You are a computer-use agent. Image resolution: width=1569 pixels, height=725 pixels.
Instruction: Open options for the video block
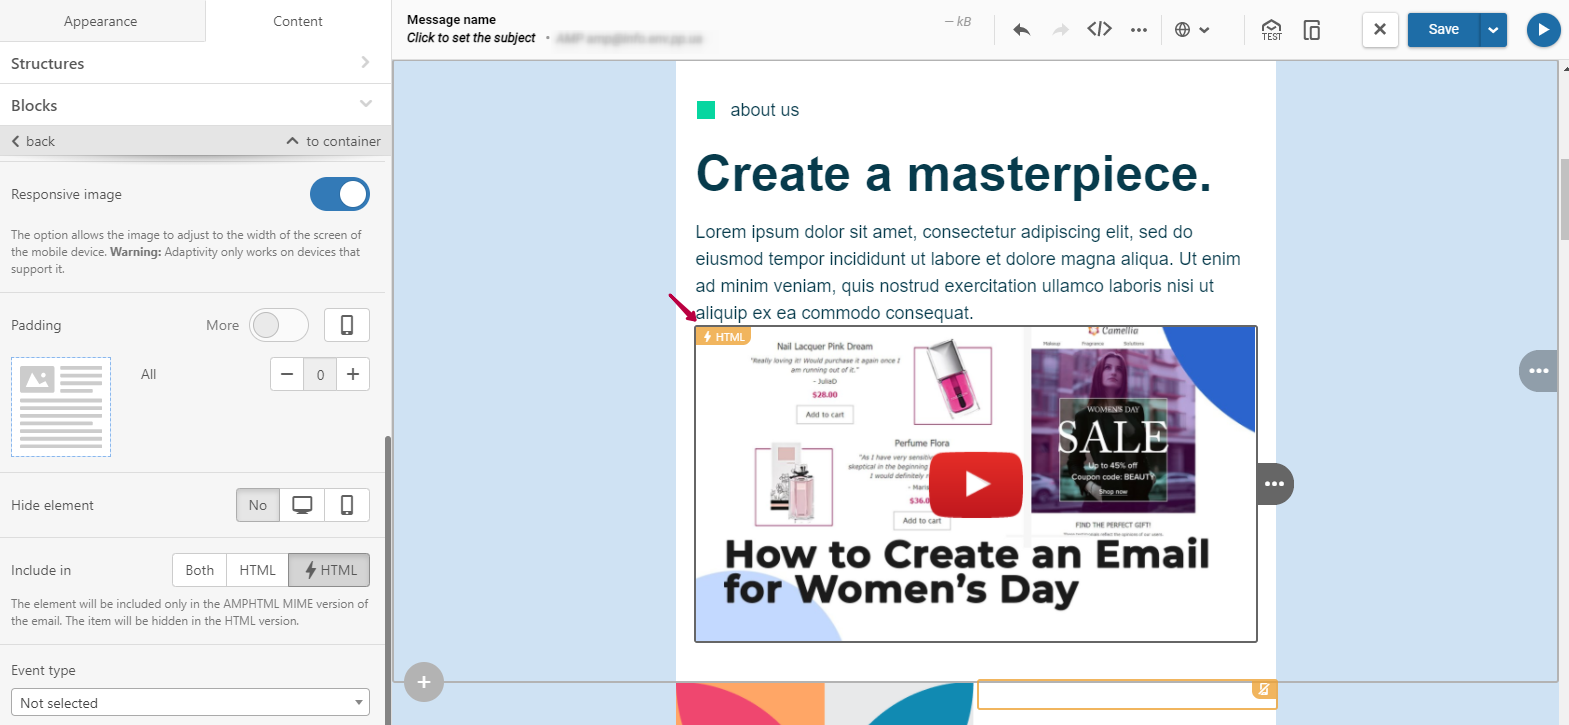point(1275,484)
